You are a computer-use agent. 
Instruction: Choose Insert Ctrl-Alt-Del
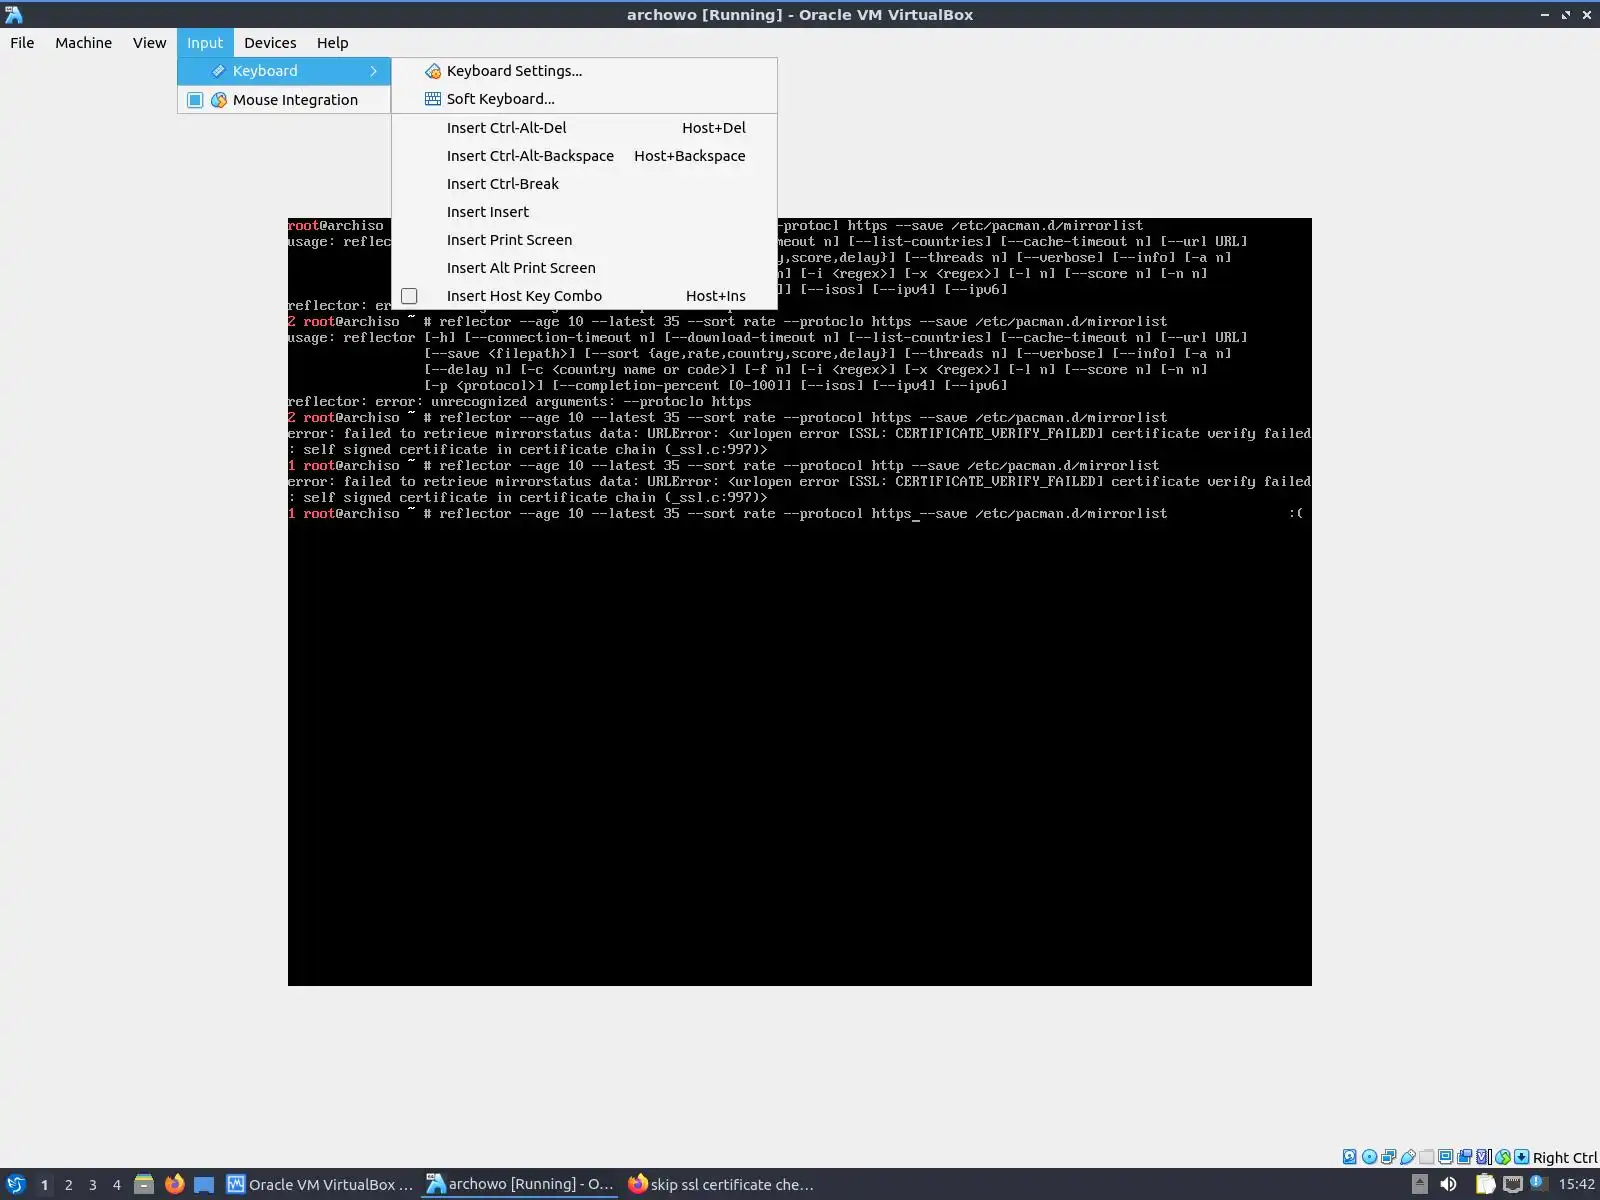[x=584, y=128]
